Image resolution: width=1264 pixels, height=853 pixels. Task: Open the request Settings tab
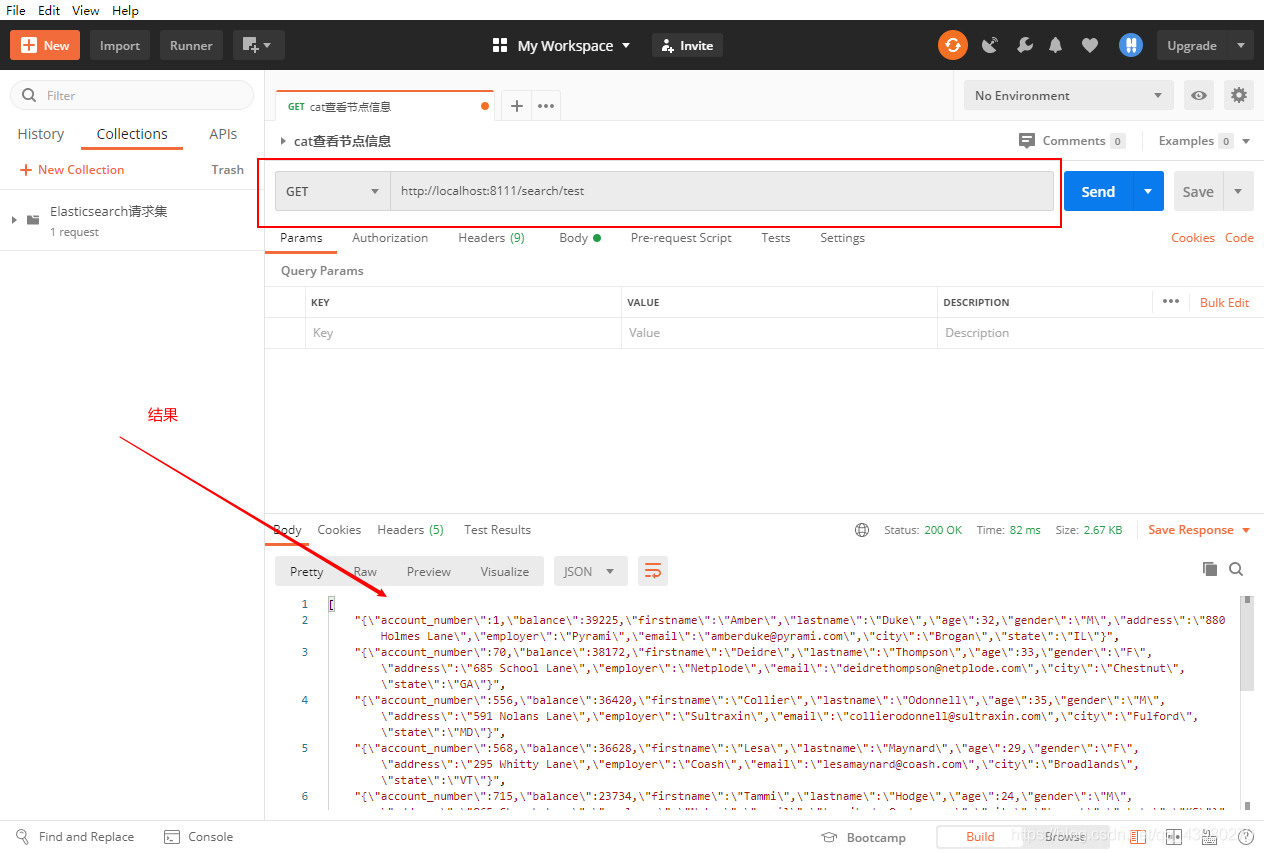(842, 238)
